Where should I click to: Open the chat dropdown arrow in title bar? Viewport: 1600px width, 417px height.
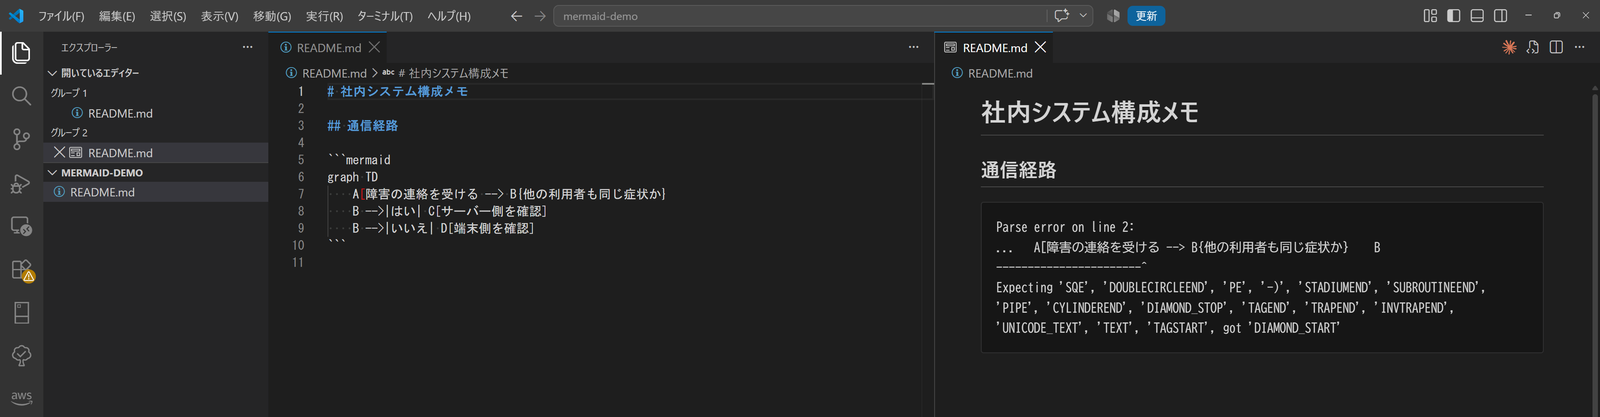pyautogui.click(x=1083, y=16)
